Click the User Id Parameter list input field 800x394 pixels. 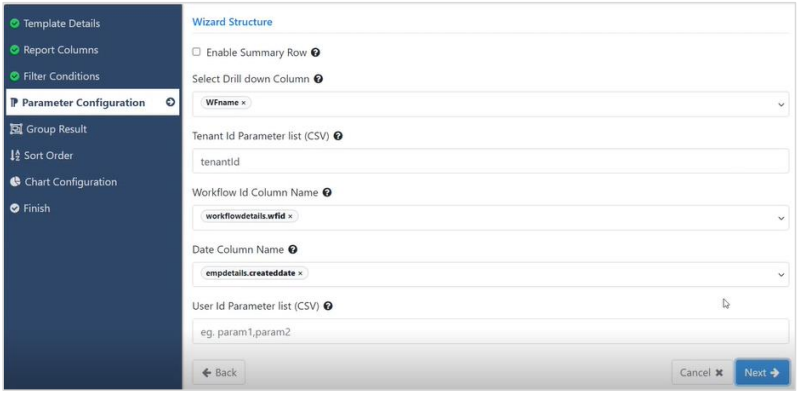pos(491,332)
